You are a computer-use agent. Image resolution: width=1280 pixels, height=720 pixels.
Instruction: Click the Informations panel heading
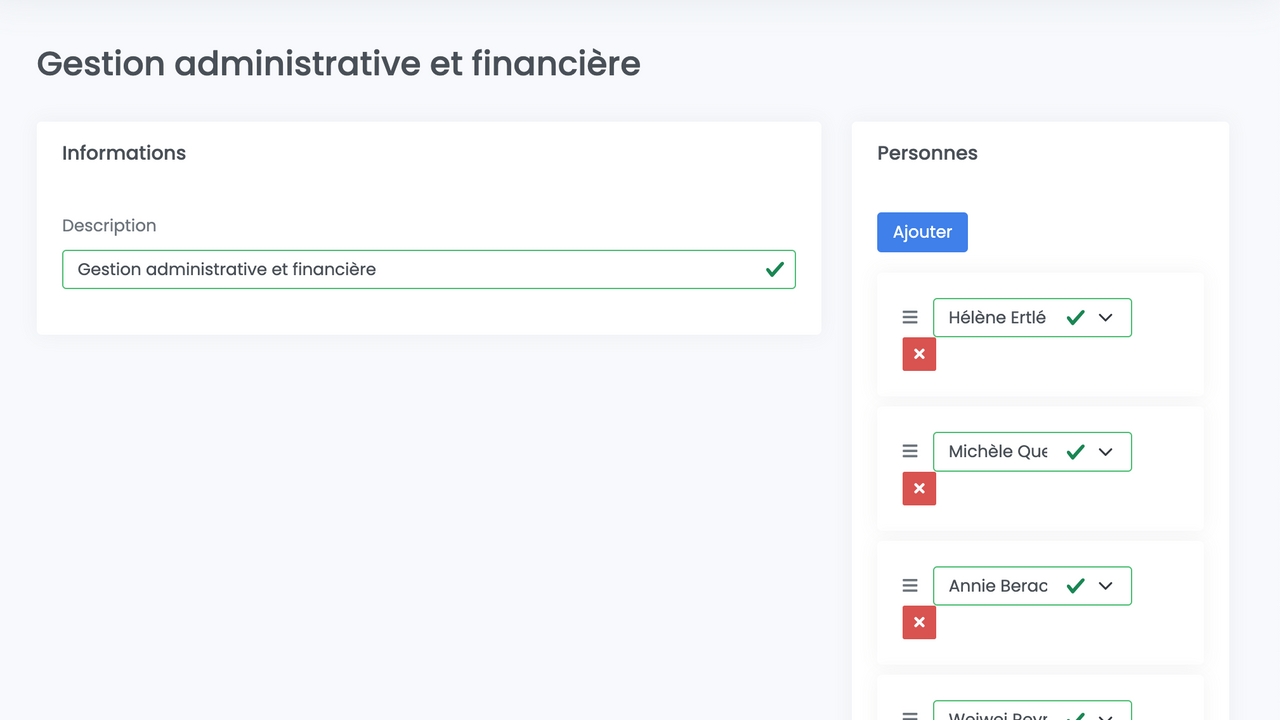[124, 153]
